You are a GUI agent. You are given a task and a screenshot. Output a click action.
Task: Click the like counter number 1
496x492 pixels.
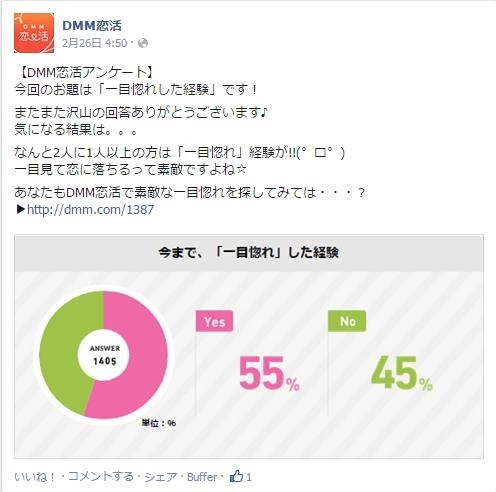pyautogui.click(x=249, y=477)
